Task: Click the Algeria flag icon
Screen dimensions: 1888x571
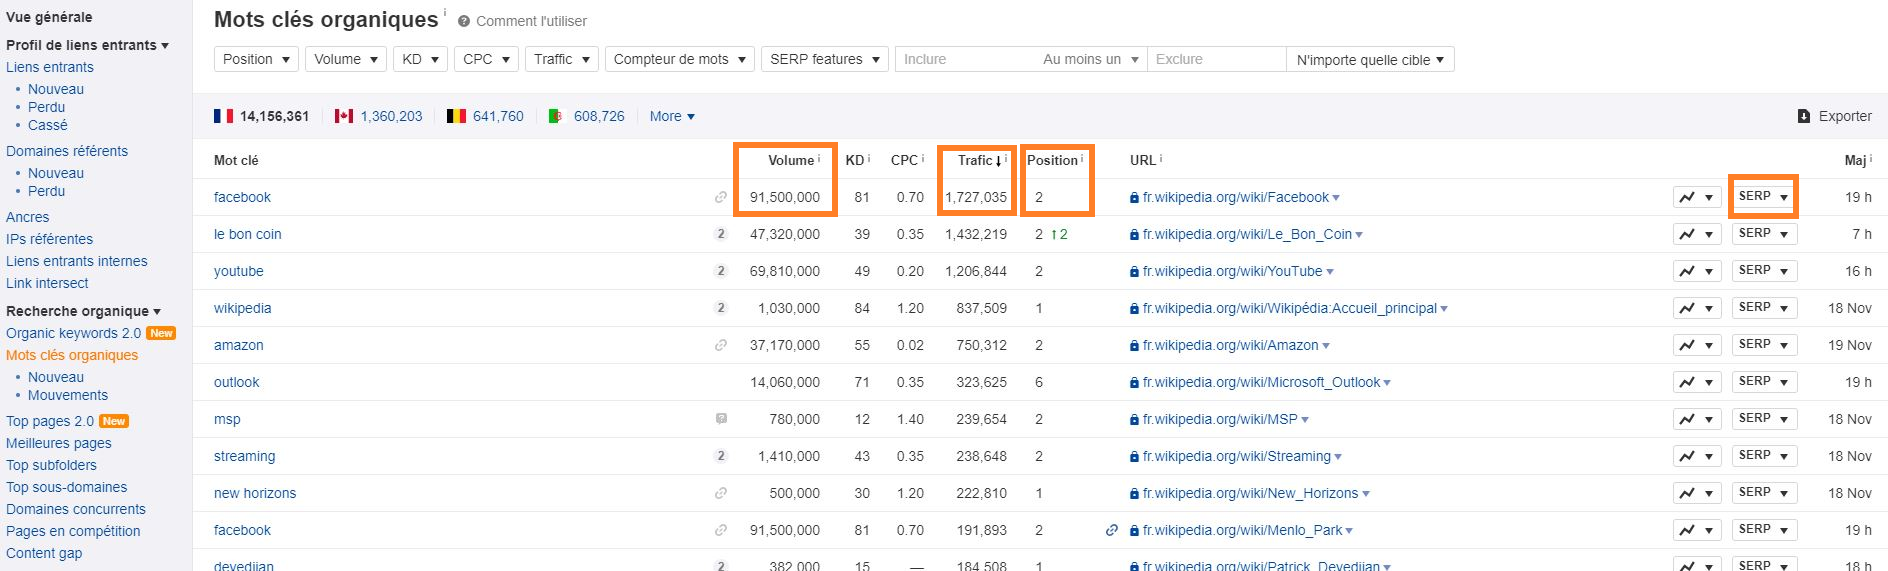Action: 557,116
